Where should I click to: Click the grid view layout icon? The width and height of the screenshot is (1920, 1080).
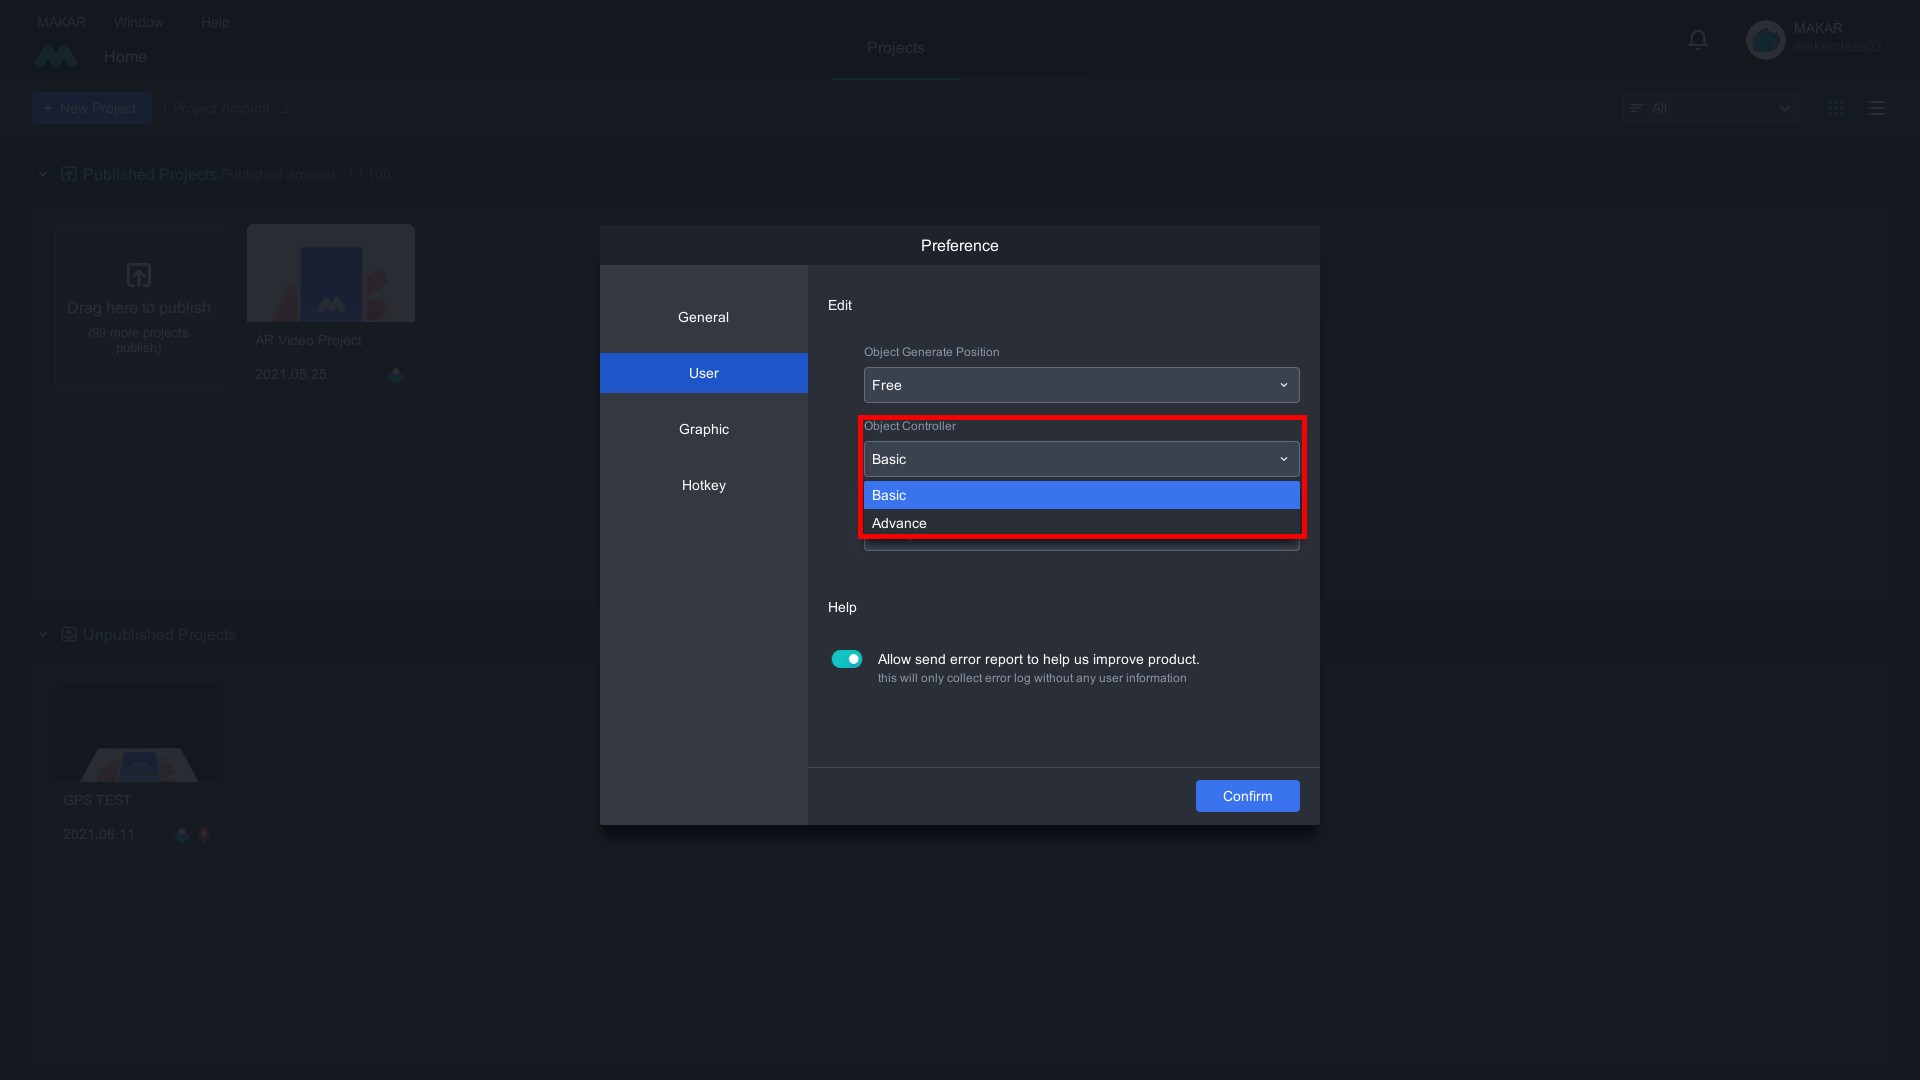coord(1836,105)
